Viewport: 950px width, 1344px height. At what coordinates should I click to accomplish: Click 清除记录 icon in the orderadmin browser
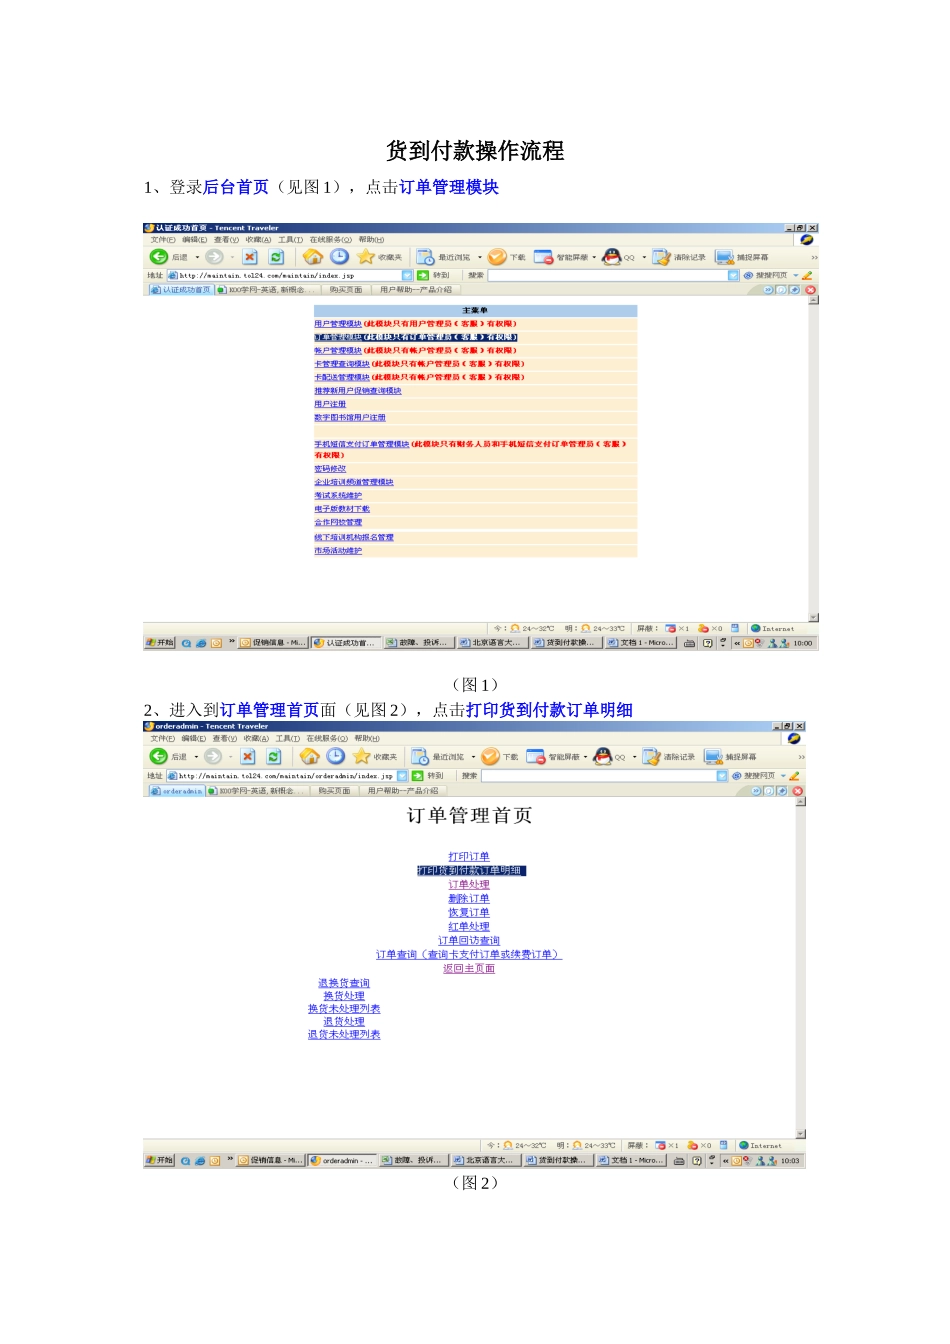click(x=652, y=756)
